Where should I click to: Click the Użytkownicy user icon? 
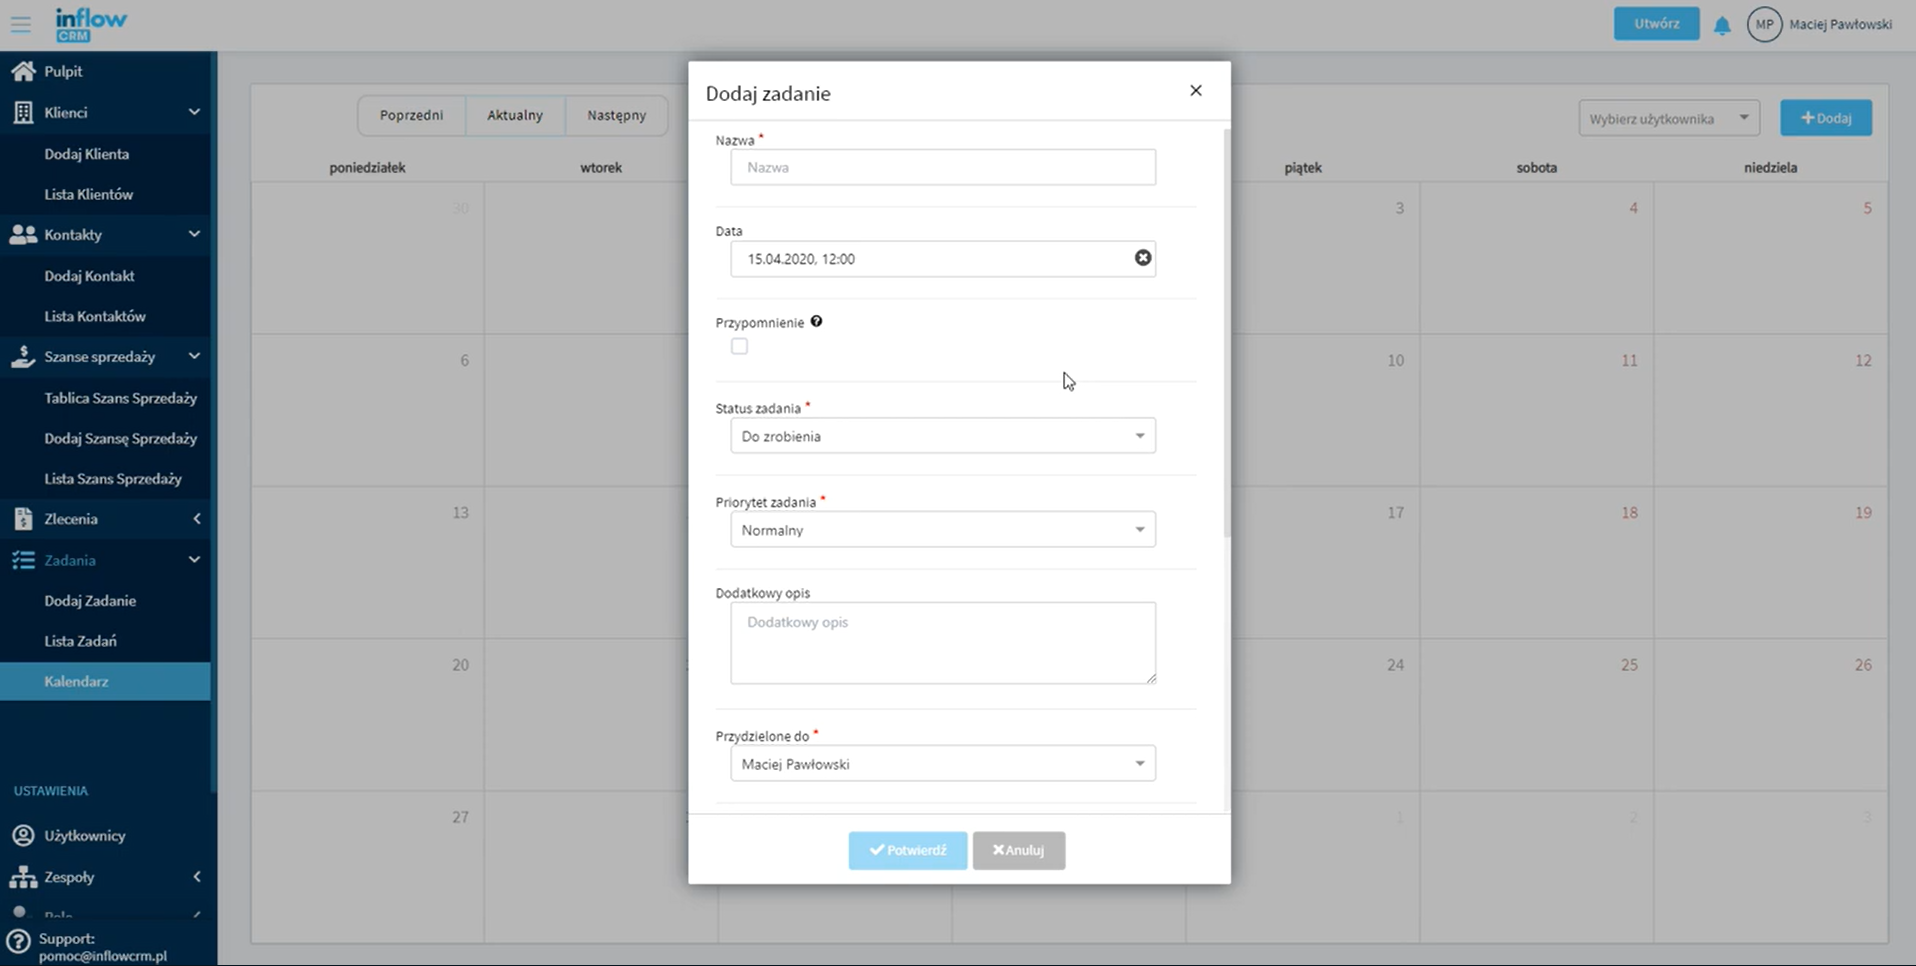[23, 835]
